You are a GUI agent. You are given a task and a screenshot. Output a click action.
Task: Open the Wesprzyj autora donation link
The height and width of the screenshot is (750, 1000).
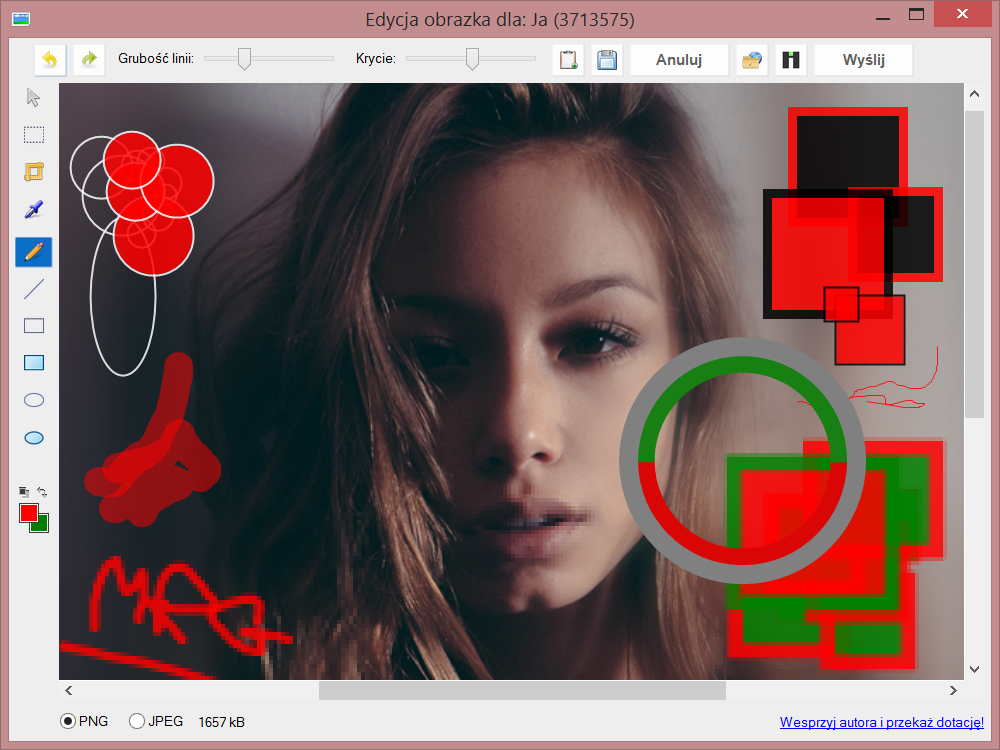pos(881,722)
